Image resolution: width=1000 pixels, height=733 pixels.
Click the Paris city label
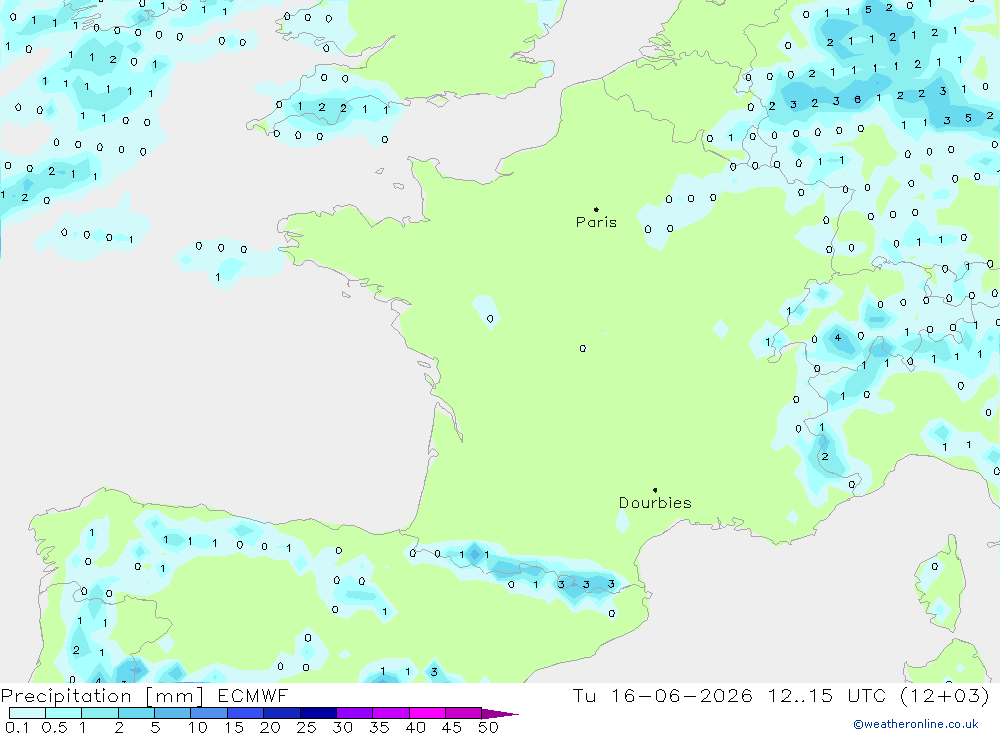pos(596,222)
